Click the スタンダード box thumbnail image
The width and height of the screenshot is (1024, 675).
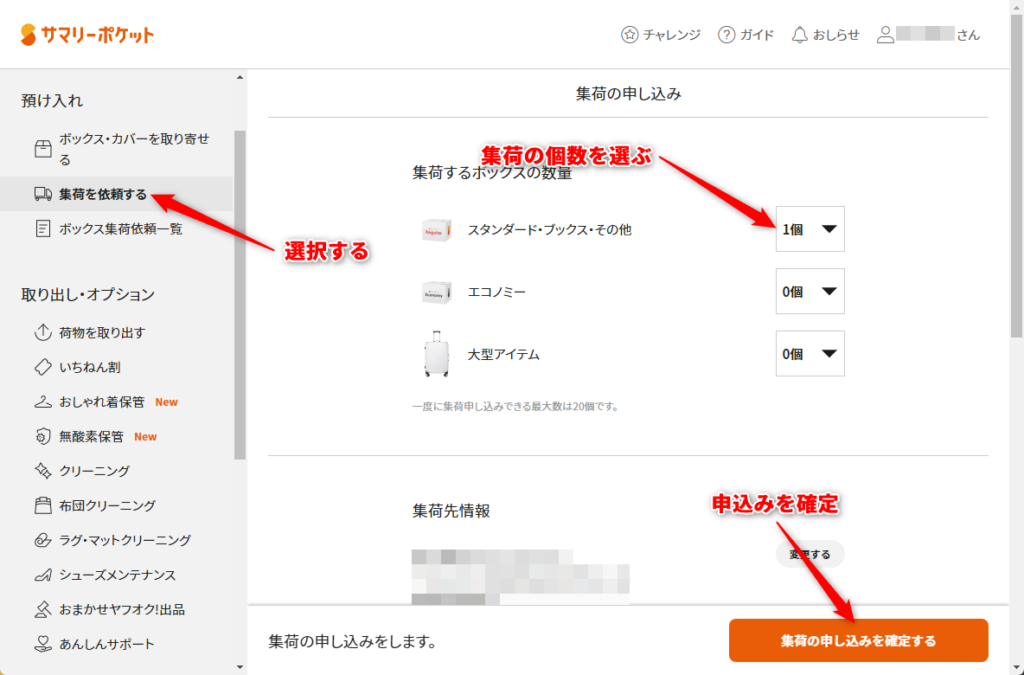coord(434,230)
